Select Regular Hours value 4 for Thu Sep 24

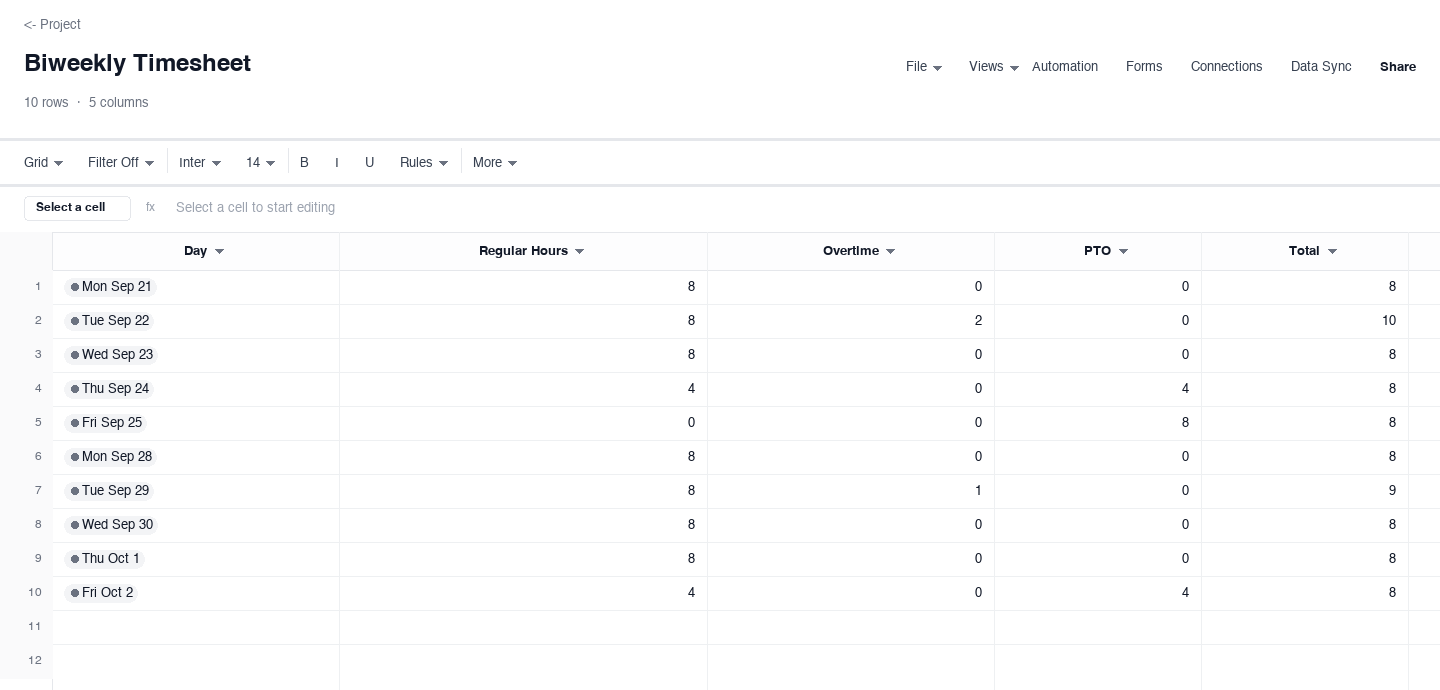[523, 389]
